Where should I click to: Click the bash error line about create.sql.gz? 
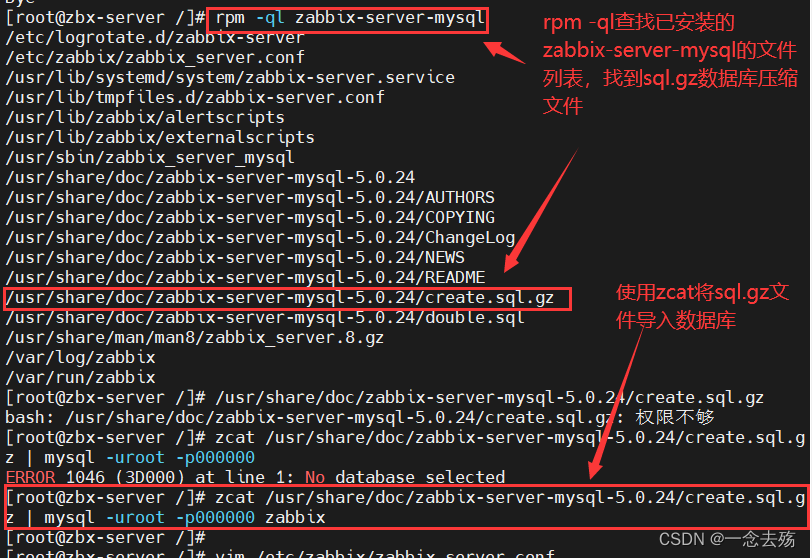(x=360, y=418)
